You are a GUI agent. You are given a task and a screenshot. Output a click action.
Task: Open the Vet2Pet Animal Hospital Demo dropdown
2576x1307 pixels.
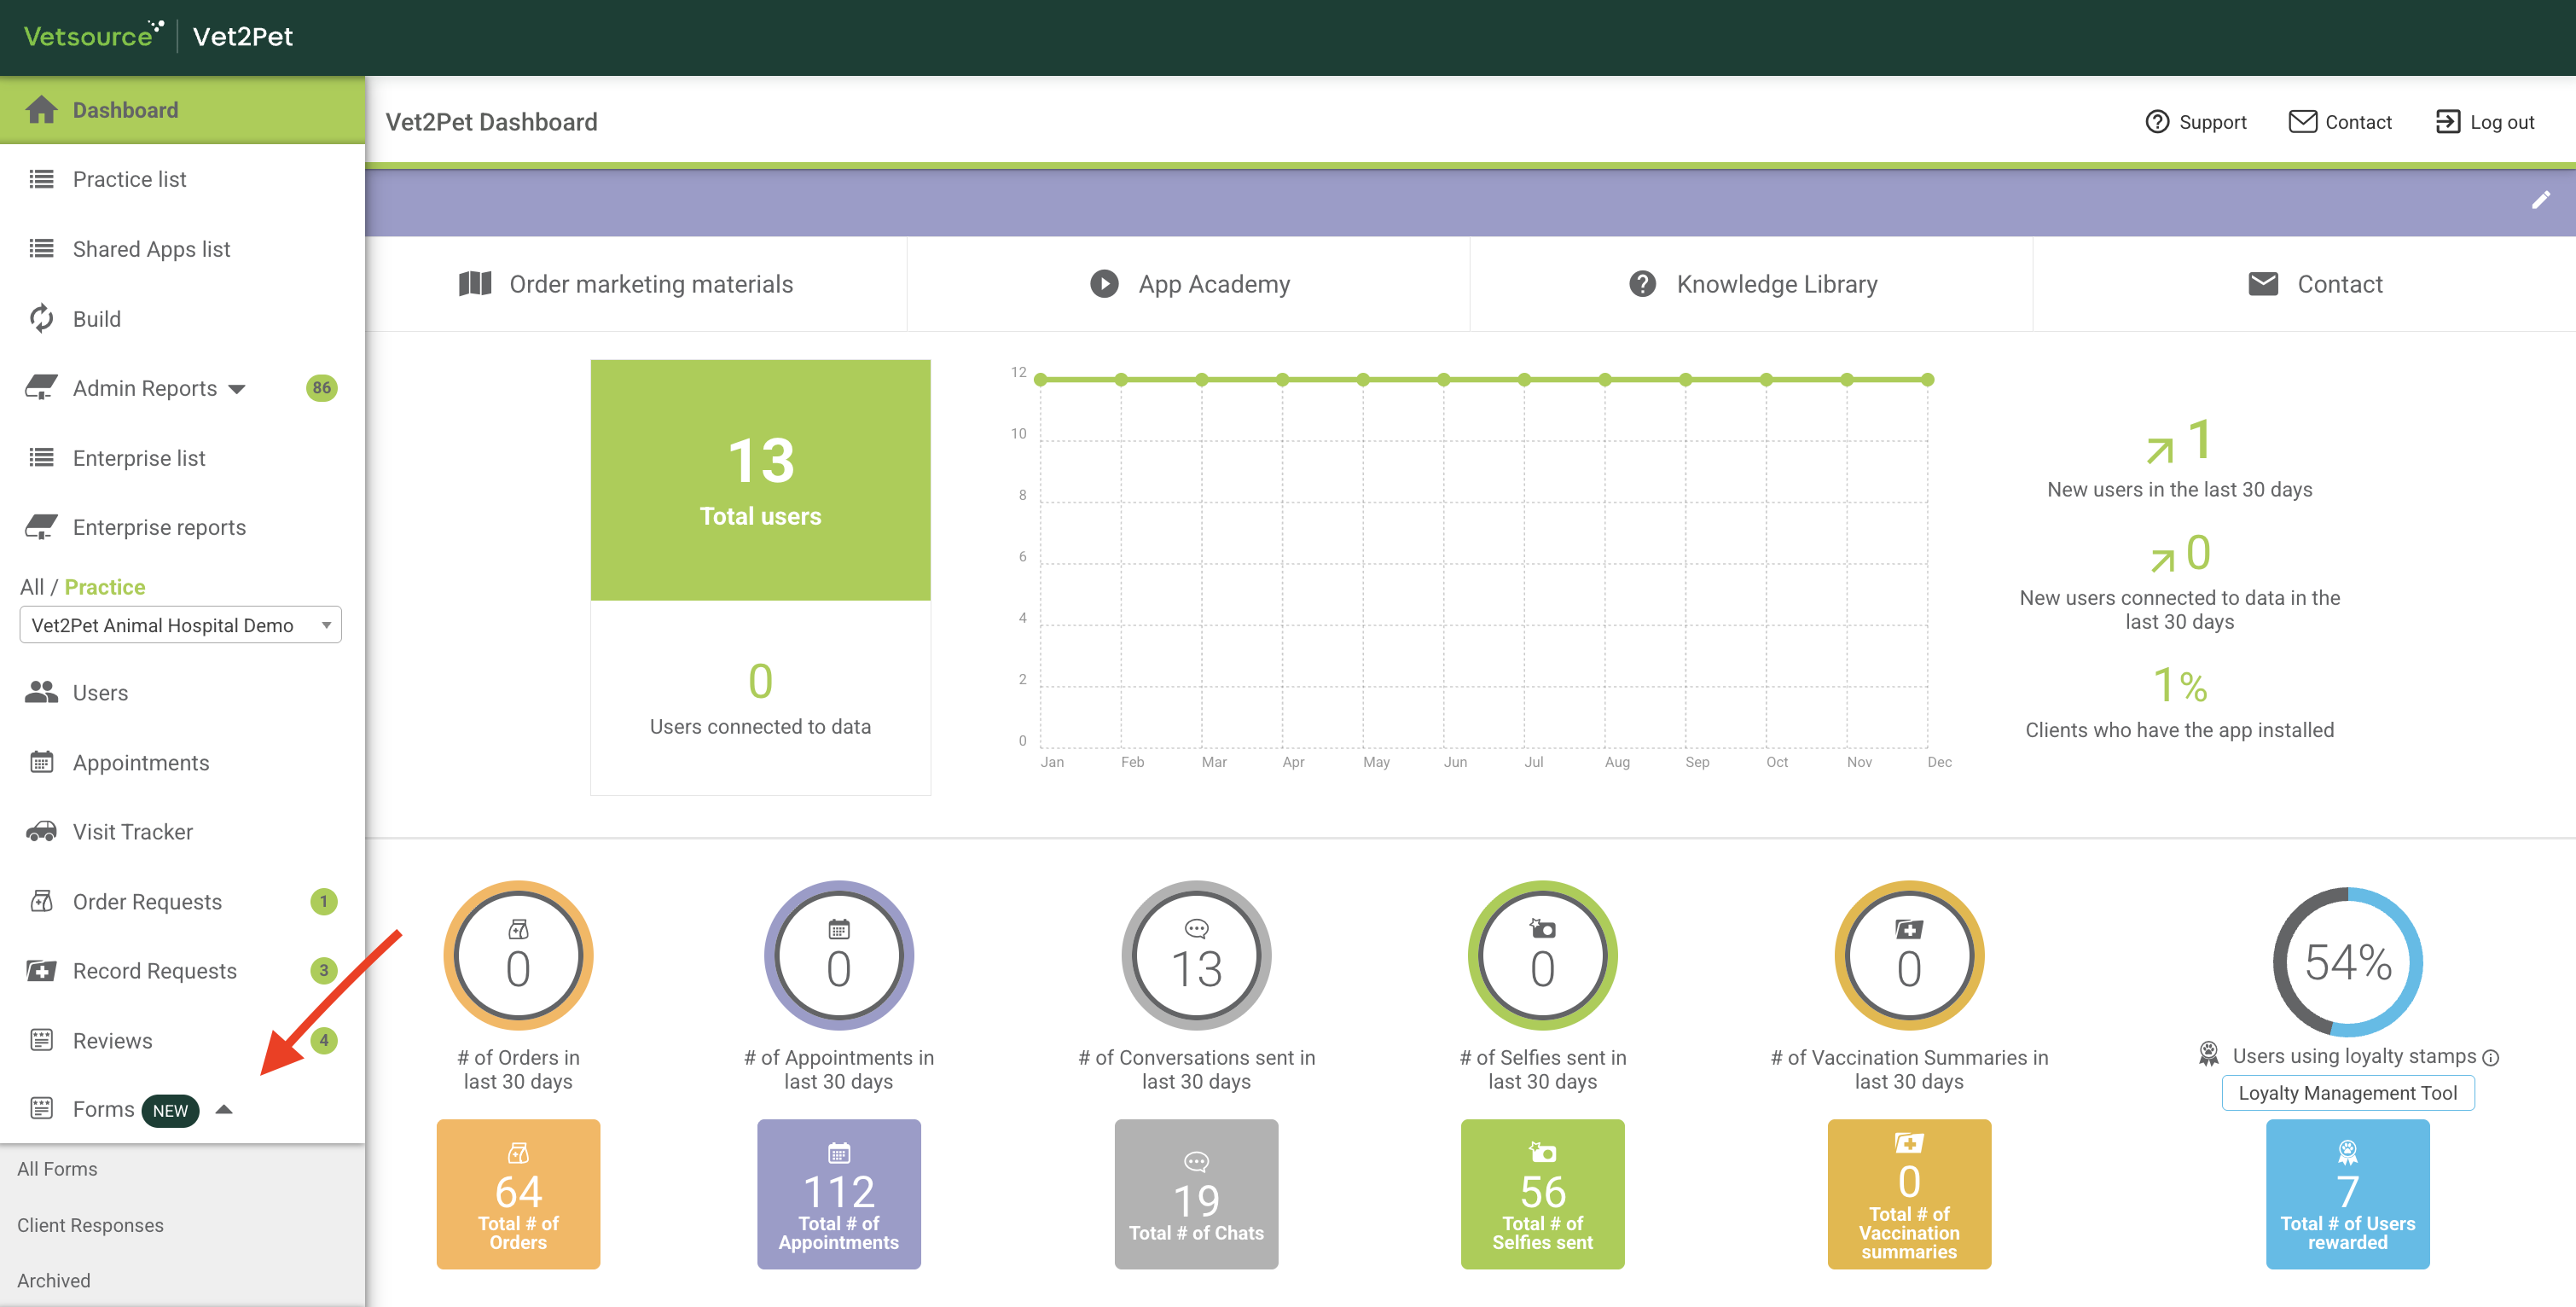tap(180, 625)
